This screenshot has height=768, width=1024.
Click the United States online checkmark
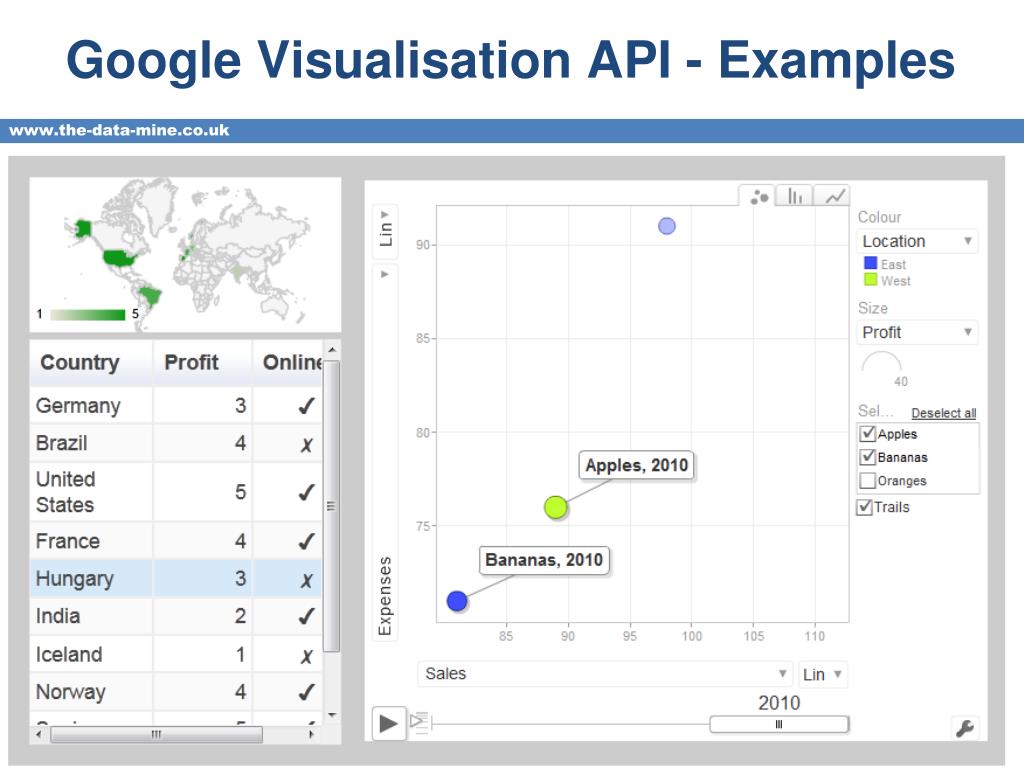click(306, 492)
